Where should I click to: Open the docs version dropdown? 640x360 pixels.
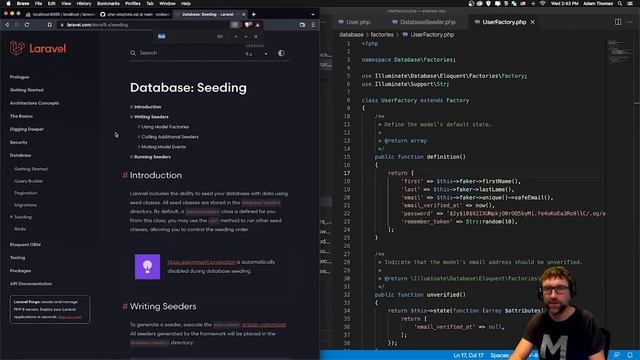[257, 53]
